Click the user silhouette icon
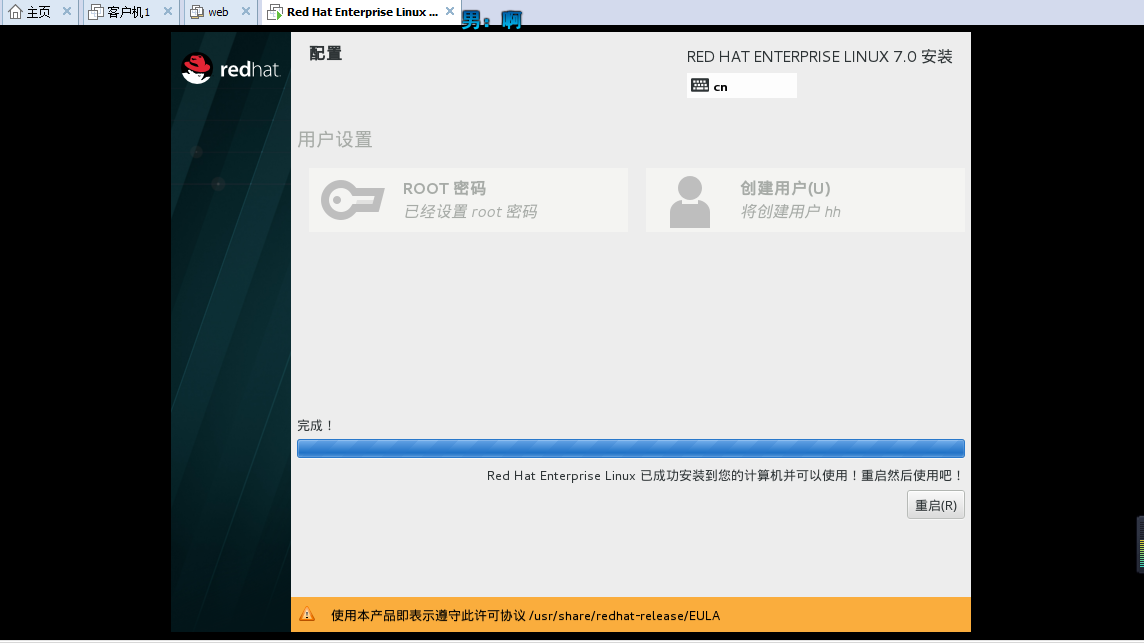 (x=689, y=202)
